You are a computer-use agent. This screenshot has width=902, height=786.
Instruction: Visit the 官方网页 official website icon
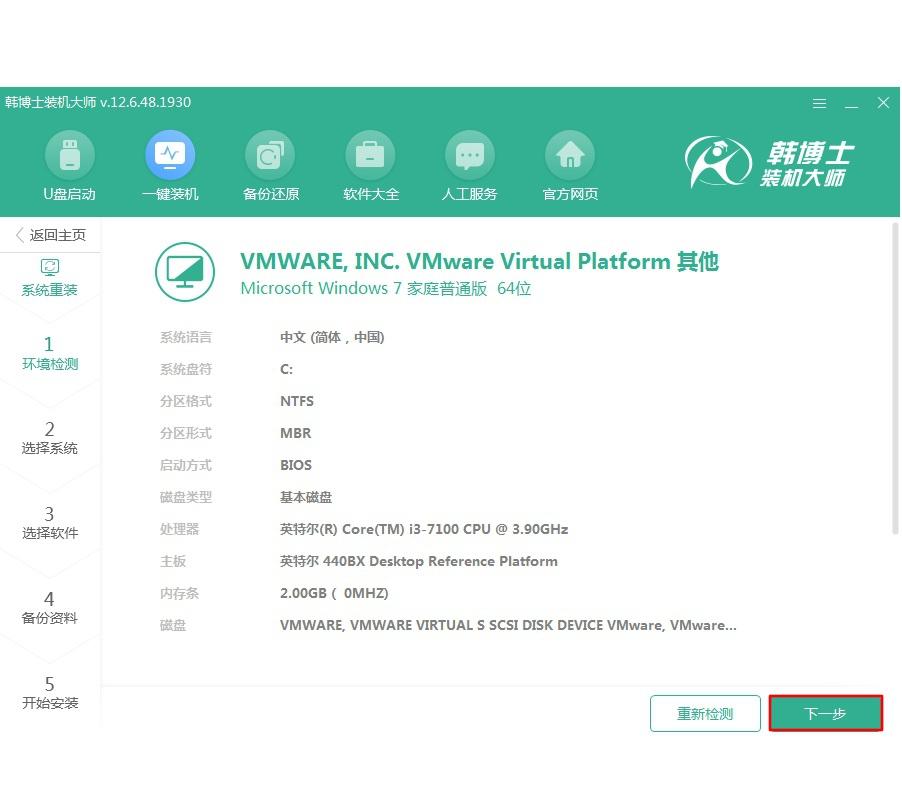[x=570, y=156]
